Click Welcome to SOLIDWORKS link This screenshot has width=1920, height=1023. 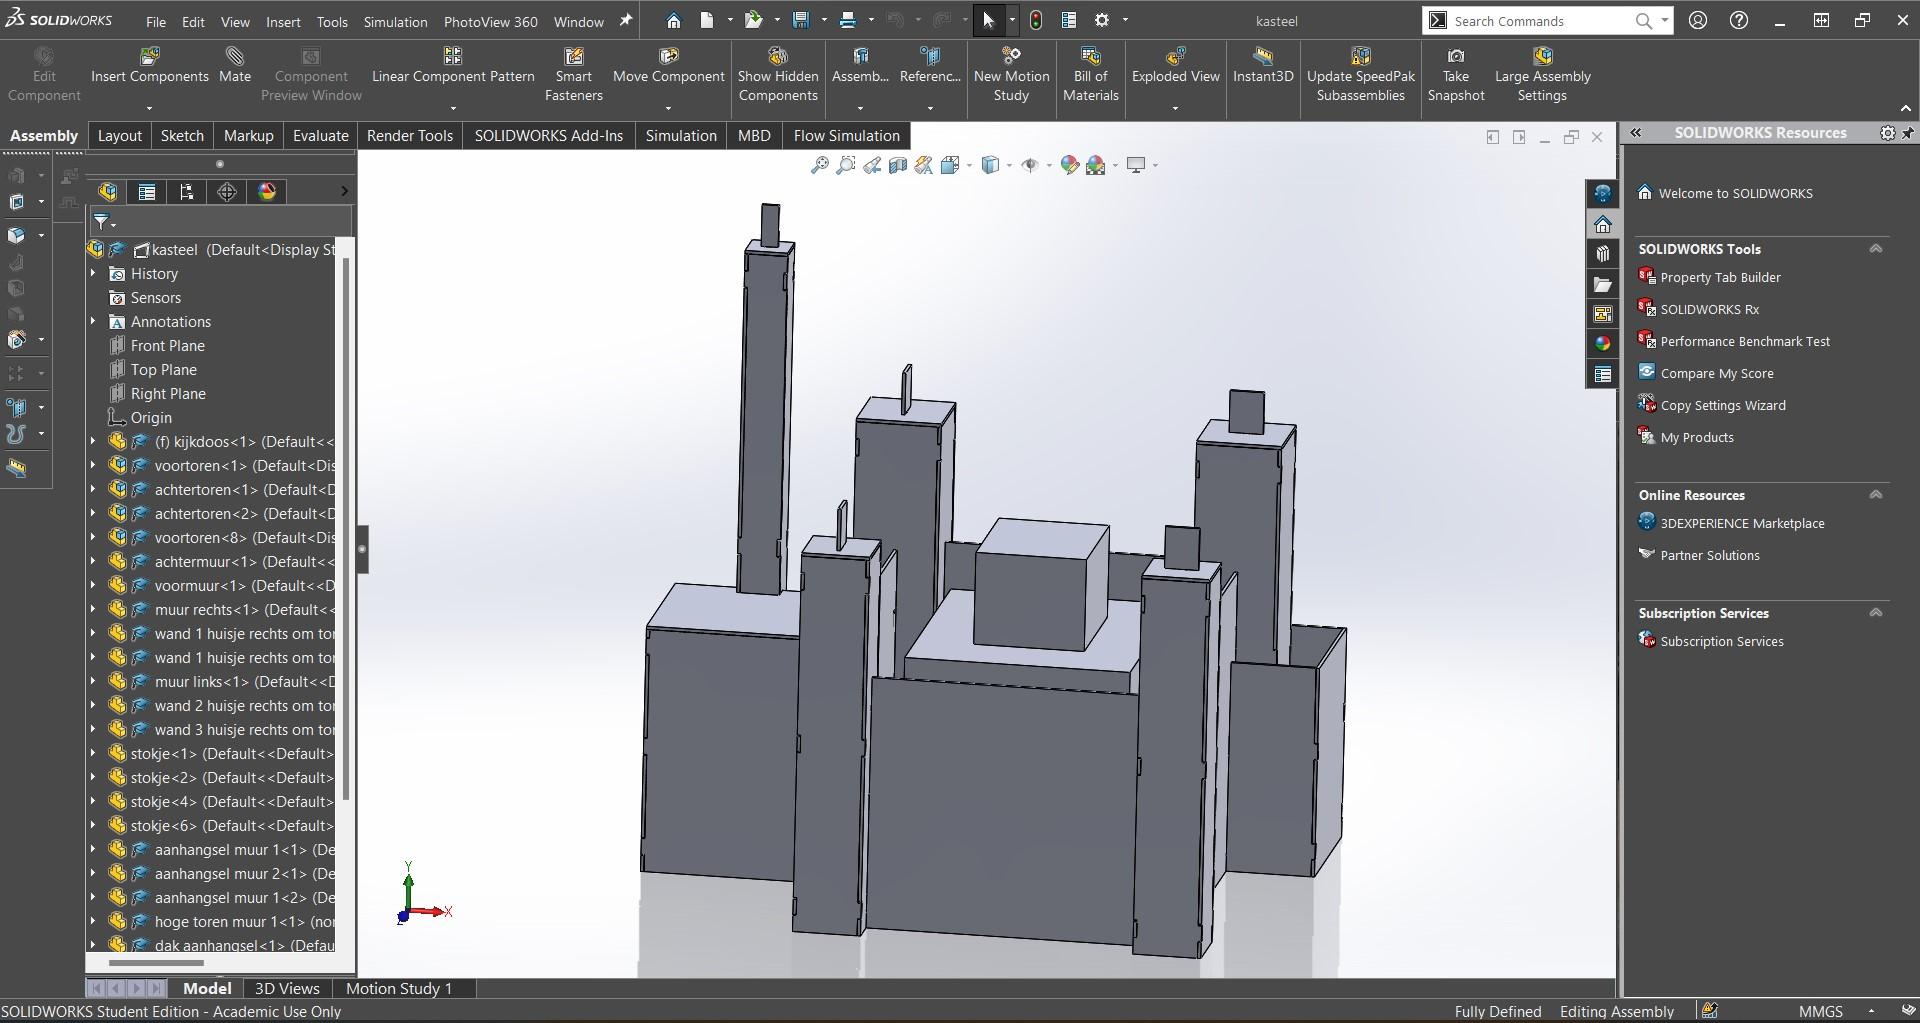point(1735,193)
